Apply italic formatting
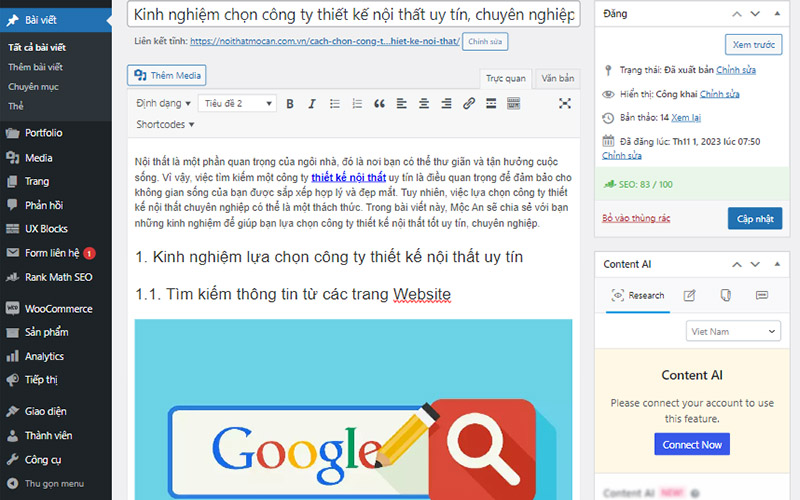The image size is (800, 500). click(312, 104)
